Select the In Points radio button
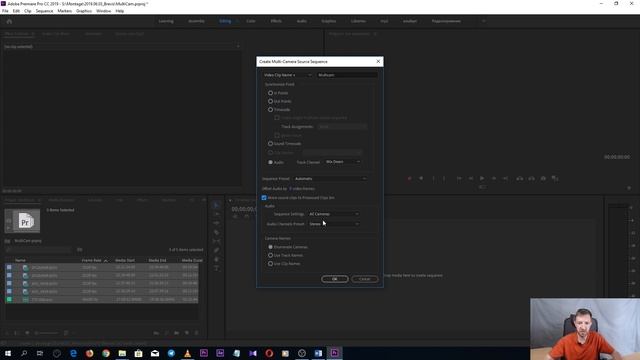 270,93
